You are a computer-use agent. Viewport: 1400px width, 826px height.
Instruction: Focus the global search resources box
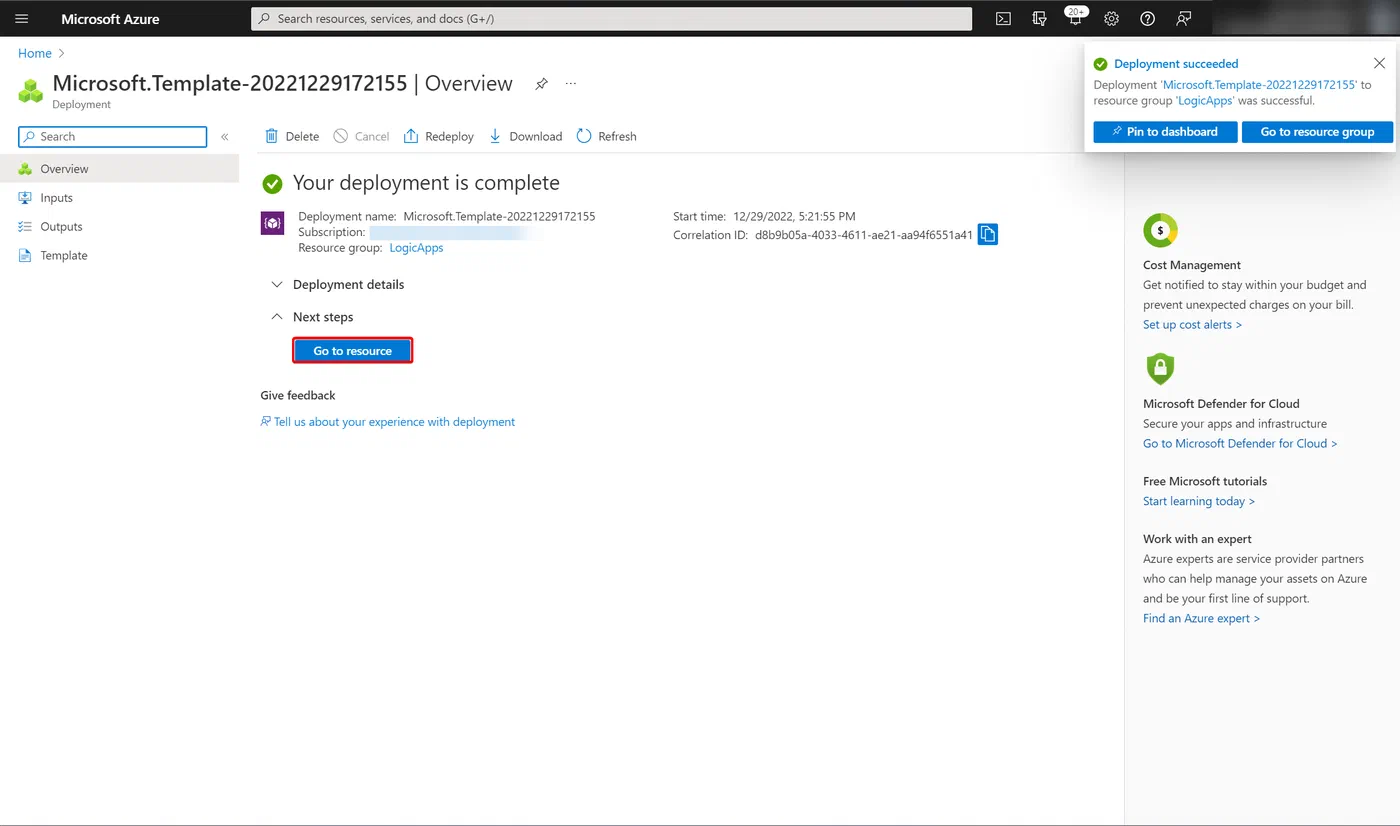[x=611, y=19]
